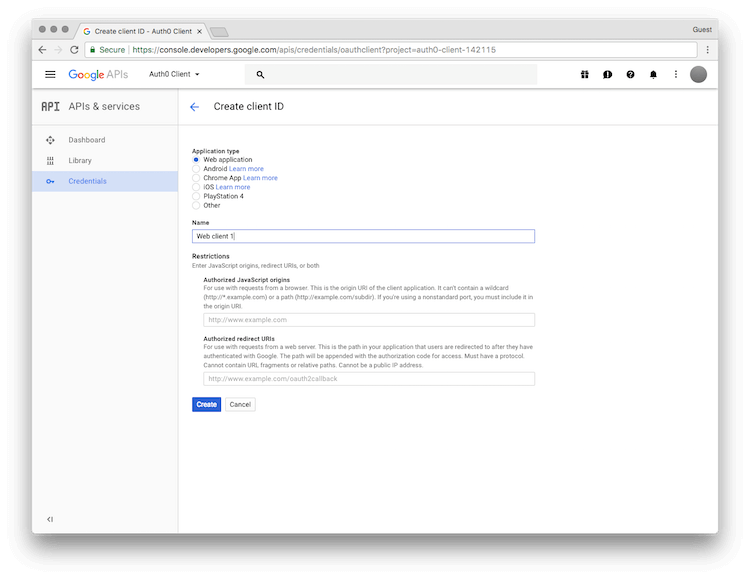Screen dimensions: 750x579
Task: Collapse the sidebar with the bottom arrow
Action: 50,519
